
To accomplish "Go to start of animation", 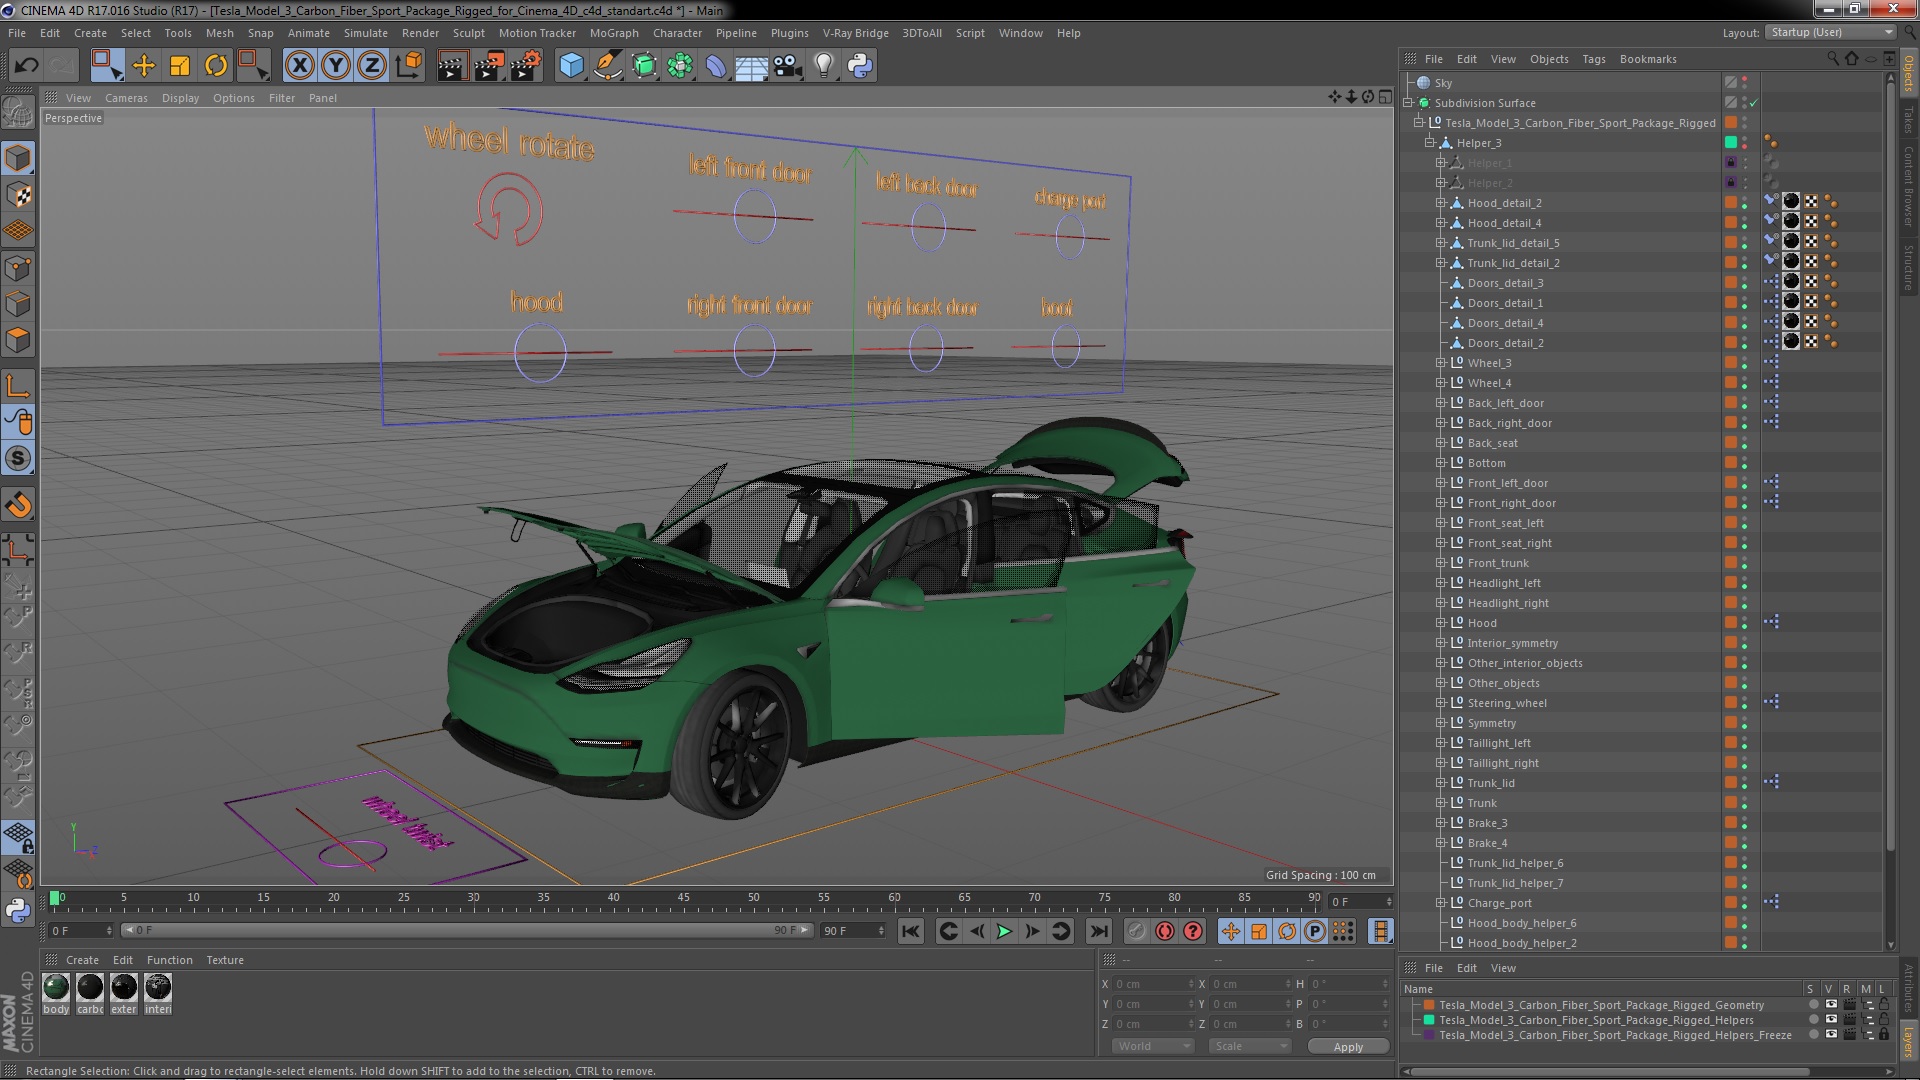I will pyautogui.click(x=910, y=931).
